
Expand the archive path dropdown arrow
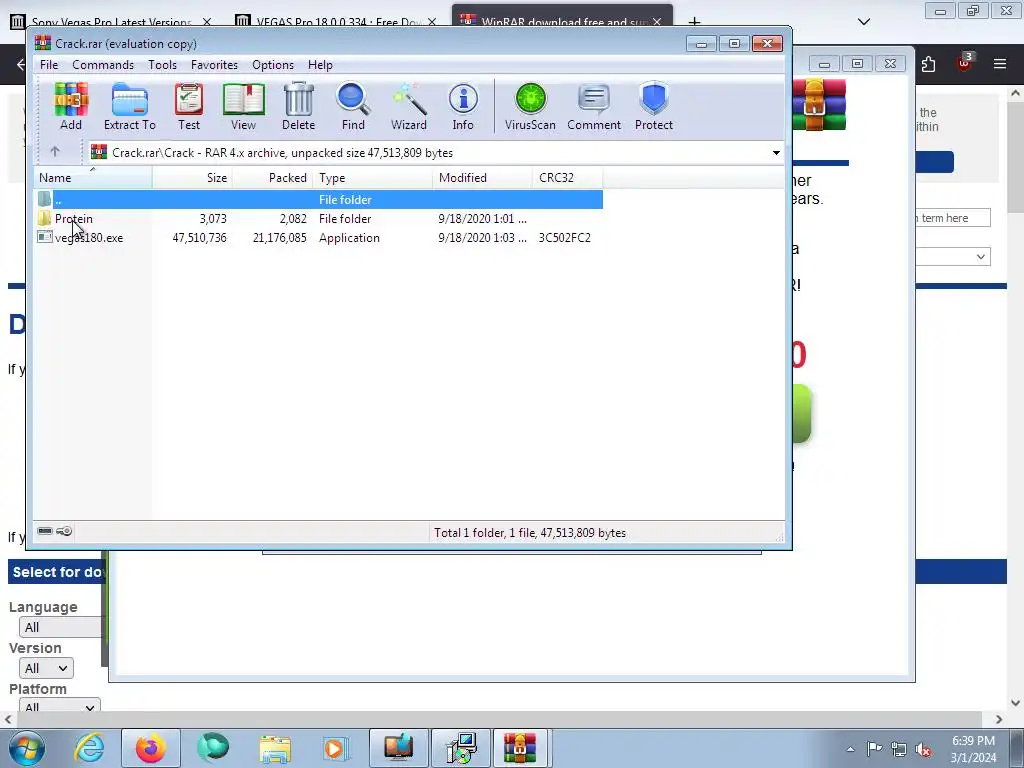[x=776, y=153]
